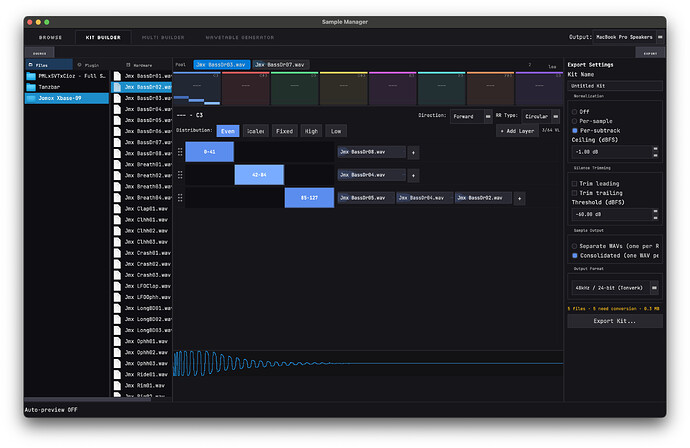The width and height of the screenshot is (690, 448).
Task: Toggle the Source panel tab
Action: tap(40, 53)
